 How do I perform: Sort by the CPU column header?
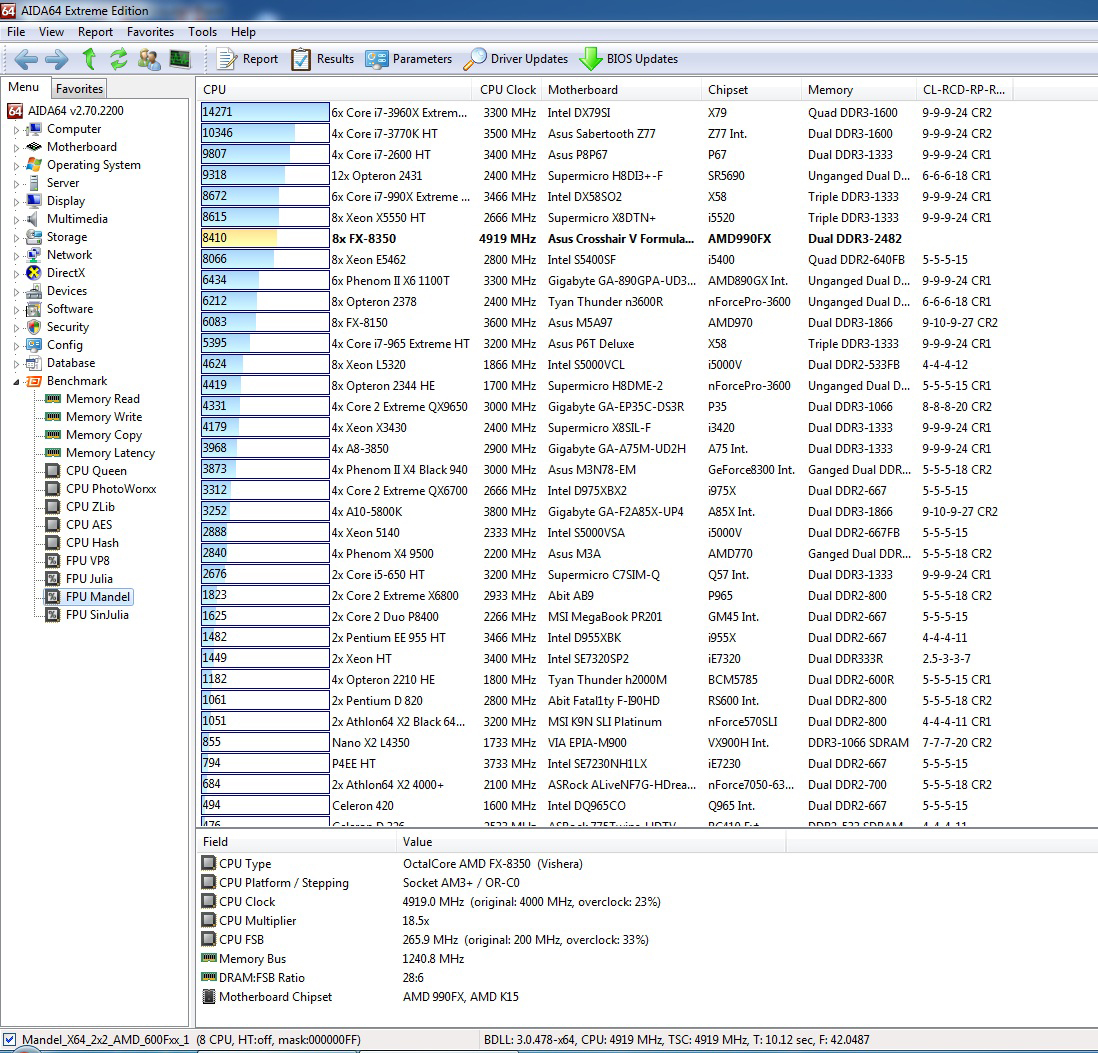point(333,90)
